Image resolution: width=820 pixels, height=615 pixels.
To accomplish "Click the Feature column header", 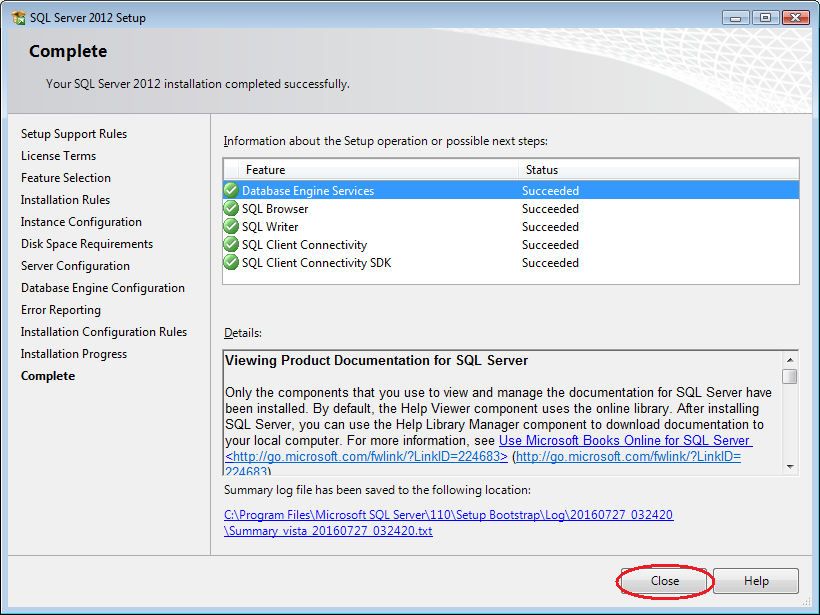I will (x=379, y=170).
